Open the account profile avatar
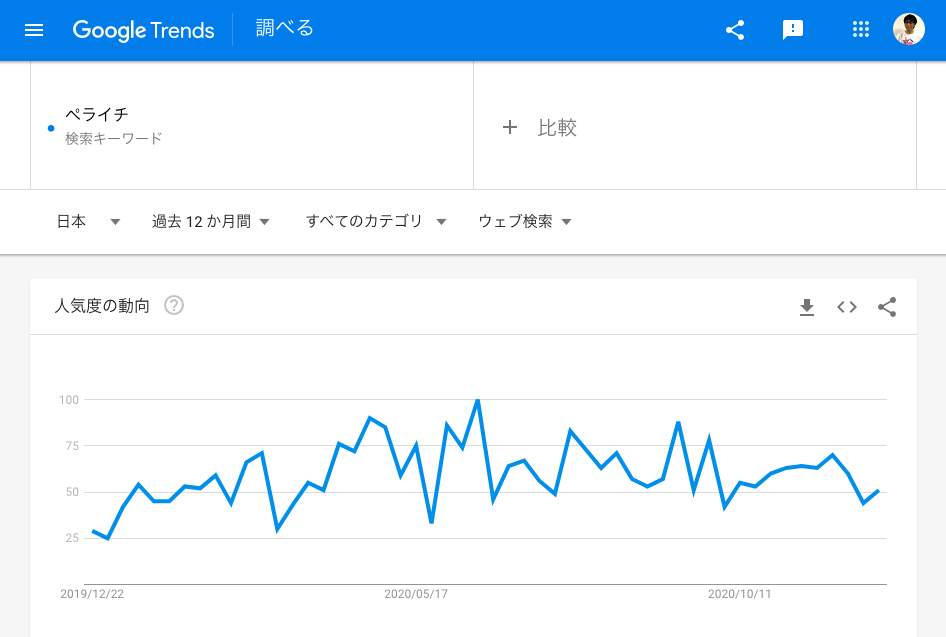946x637 pixels. coord(908,30)
